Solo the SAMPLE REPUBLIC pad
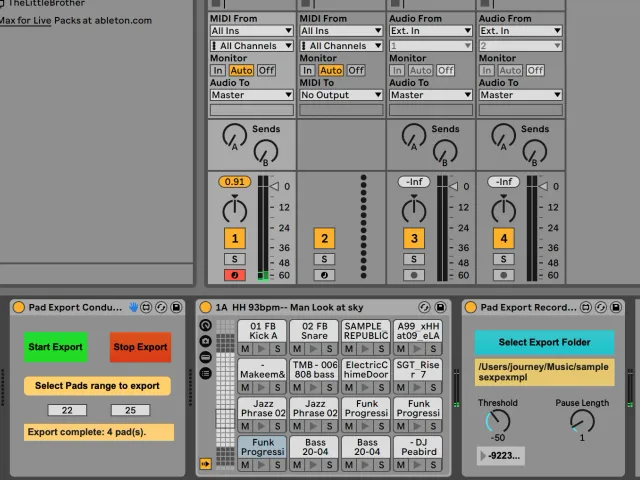The height and width of the screenshot is (480, 640). coord(381,349)
